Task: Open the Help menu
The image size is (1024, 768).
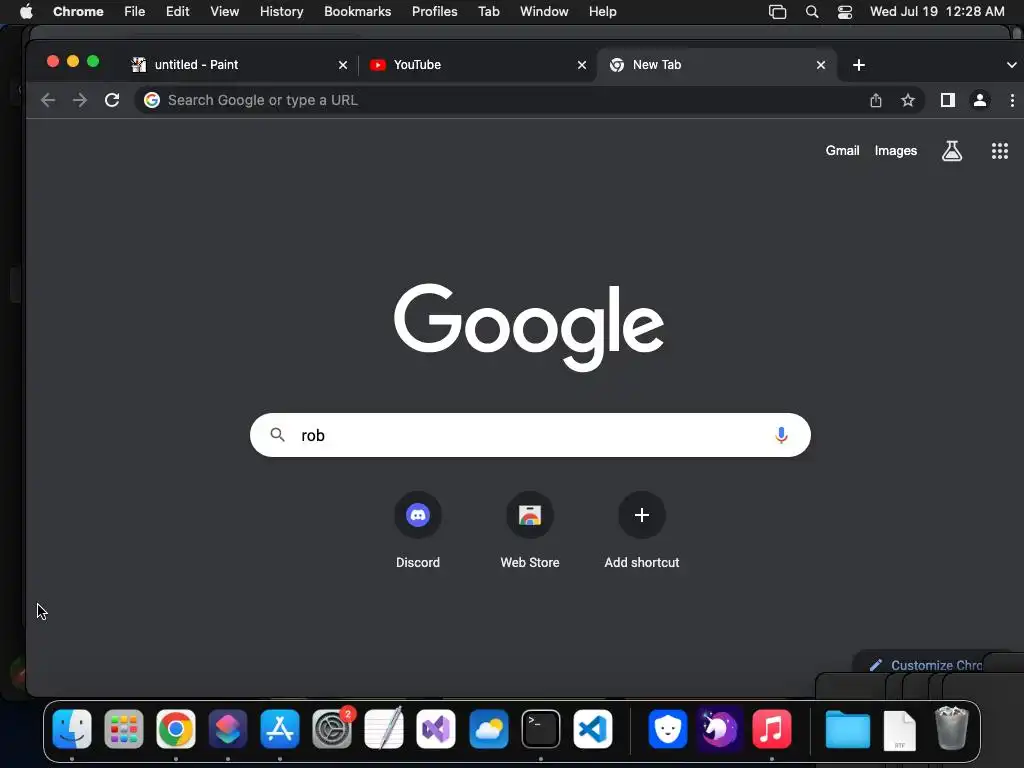Action: (x=602, y=12)
